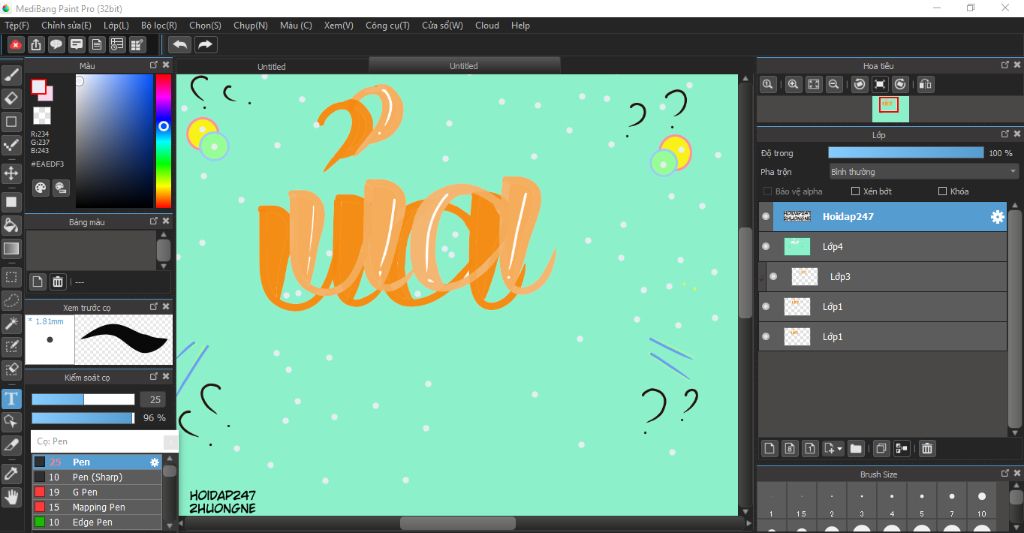This screenshot has height=533, width=1024.
Task: Toggle the Khóa lock checkbox
Action: click(x=942, y=191)
